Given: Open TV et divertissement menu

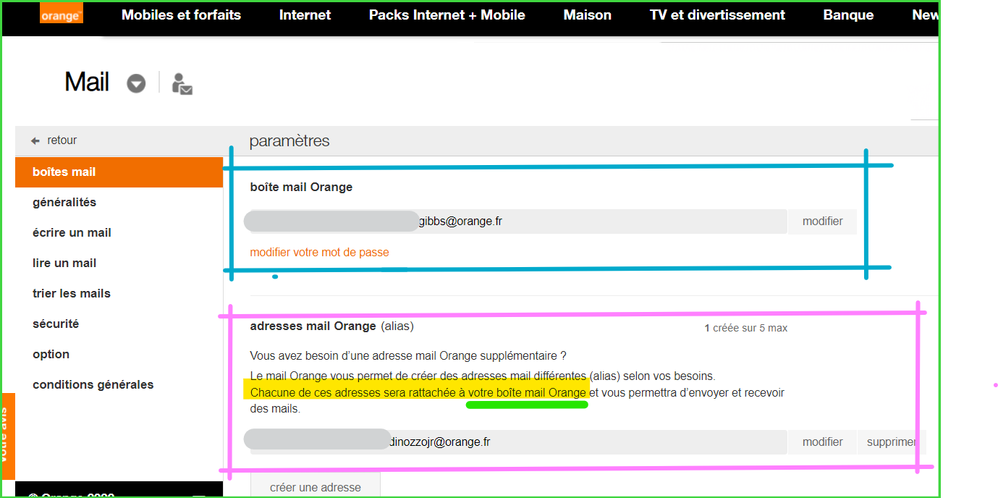Looking at the screenshot, I should pos(717,15).
